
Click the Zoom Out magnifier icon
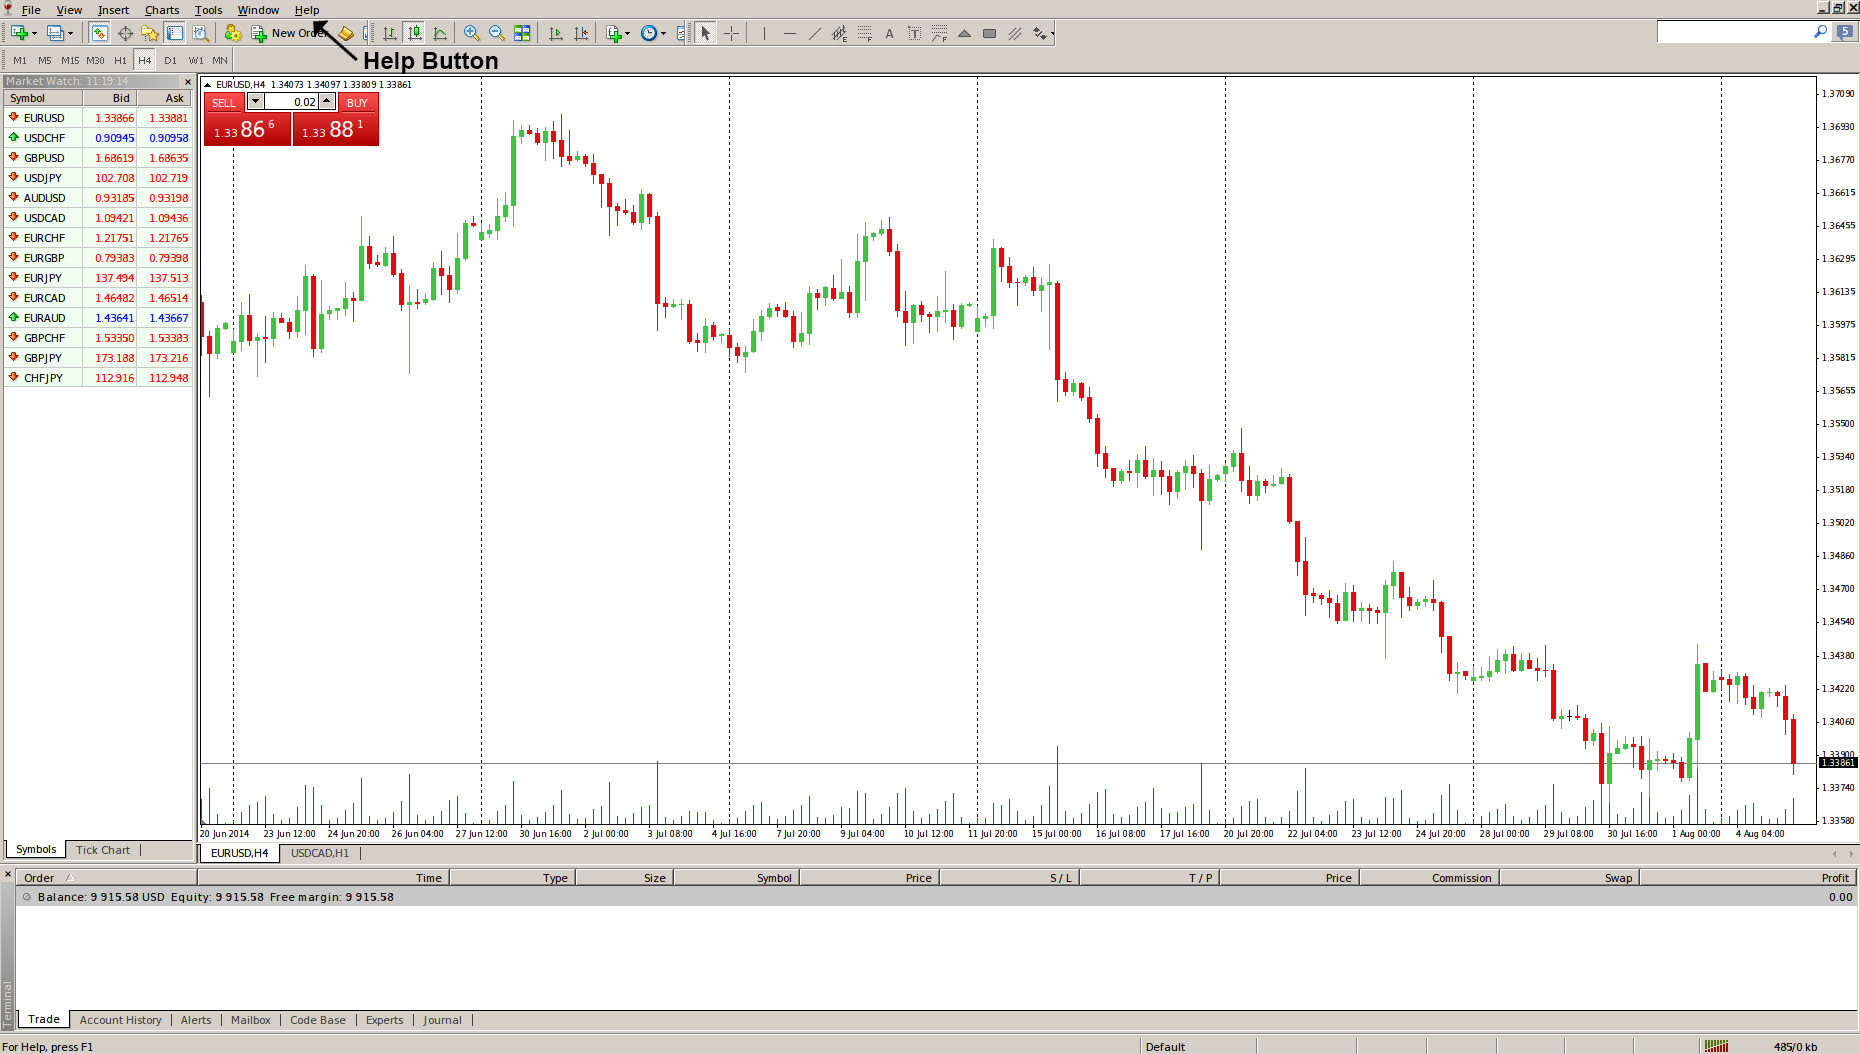coord(496,33)
